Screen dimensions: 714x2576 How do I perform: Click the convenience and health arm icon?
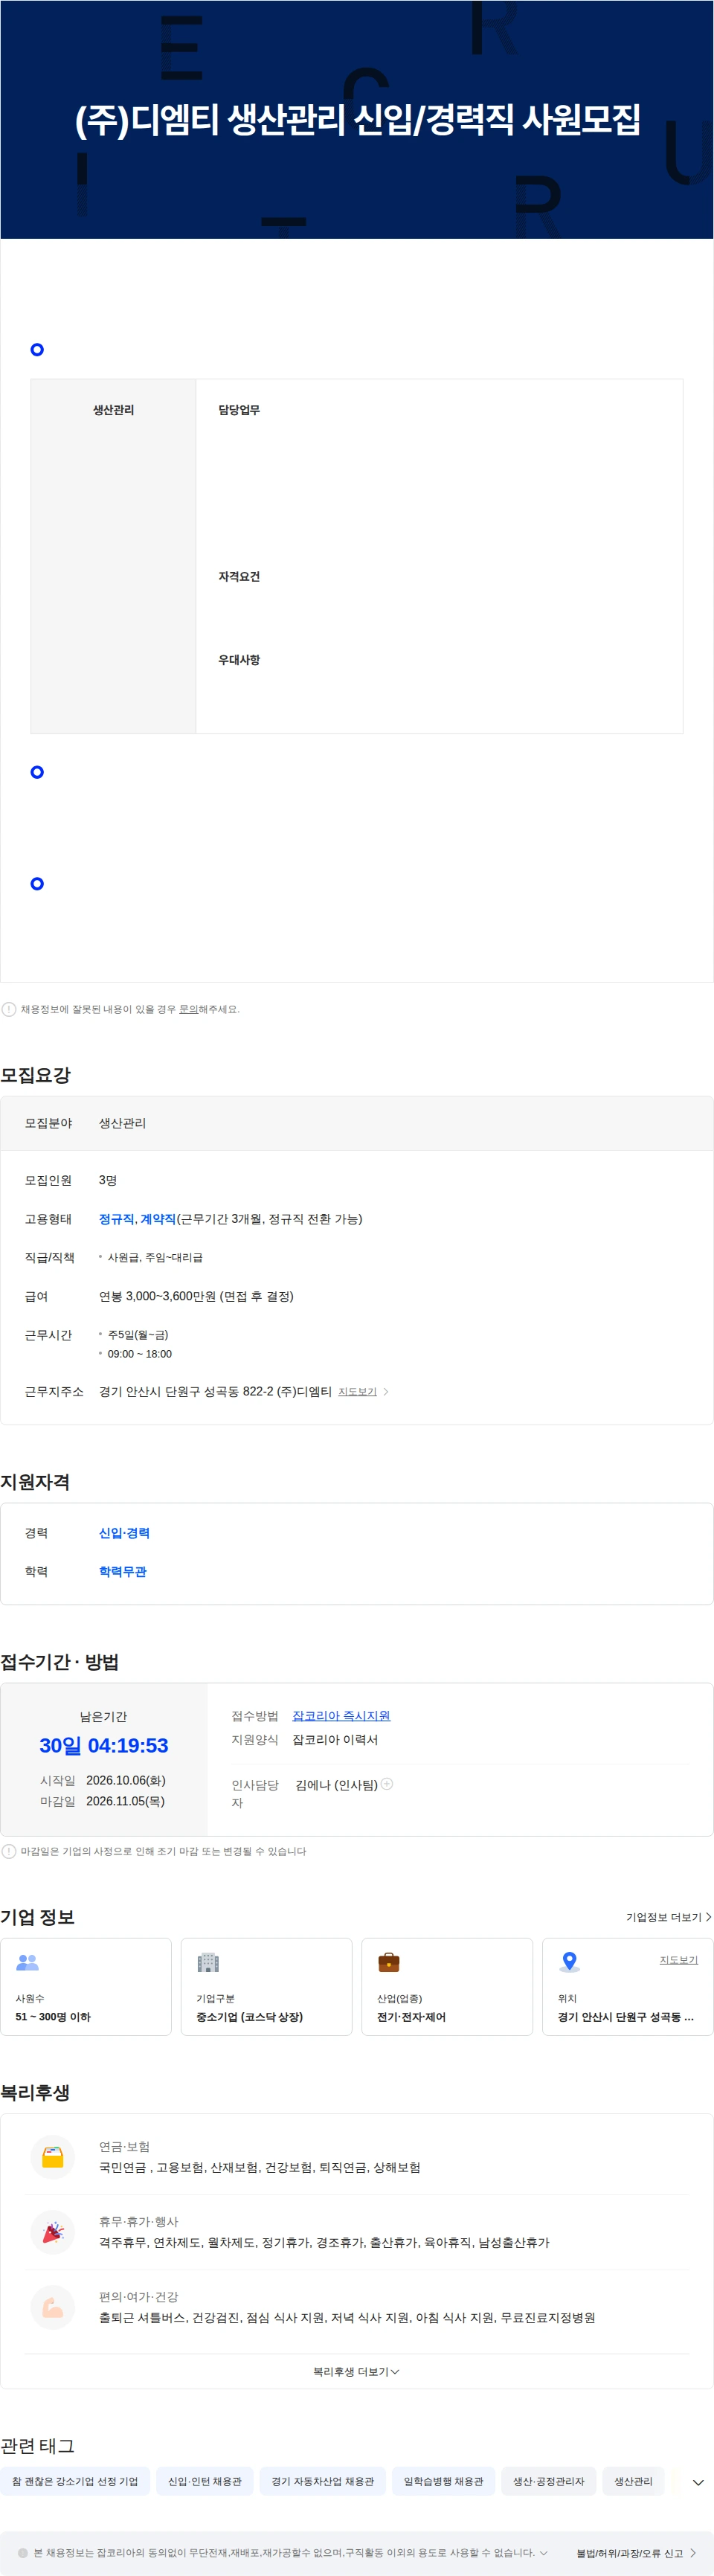pyautogui.click(x=53, y=2307)
